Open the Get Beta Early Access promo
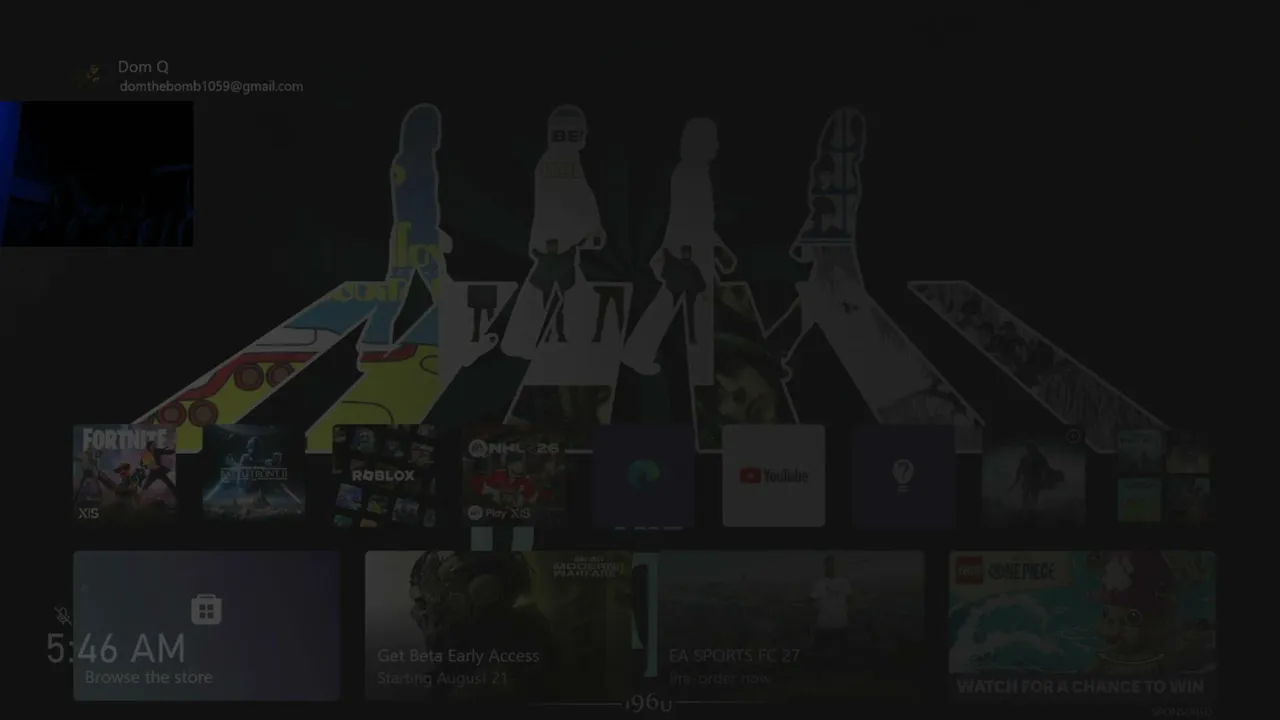 click(498, 626)
